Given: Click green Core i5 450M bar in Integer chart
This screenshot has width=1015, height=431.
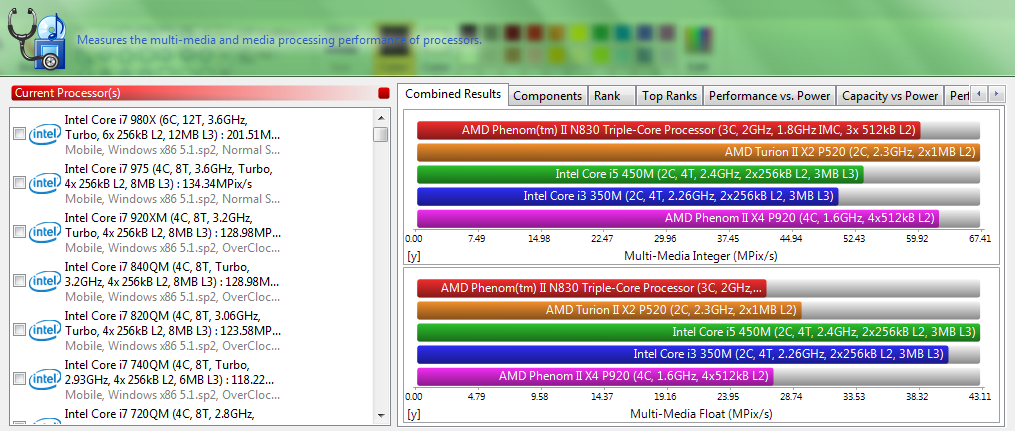Looking at the screenshot, I should (x=640, y=174).
